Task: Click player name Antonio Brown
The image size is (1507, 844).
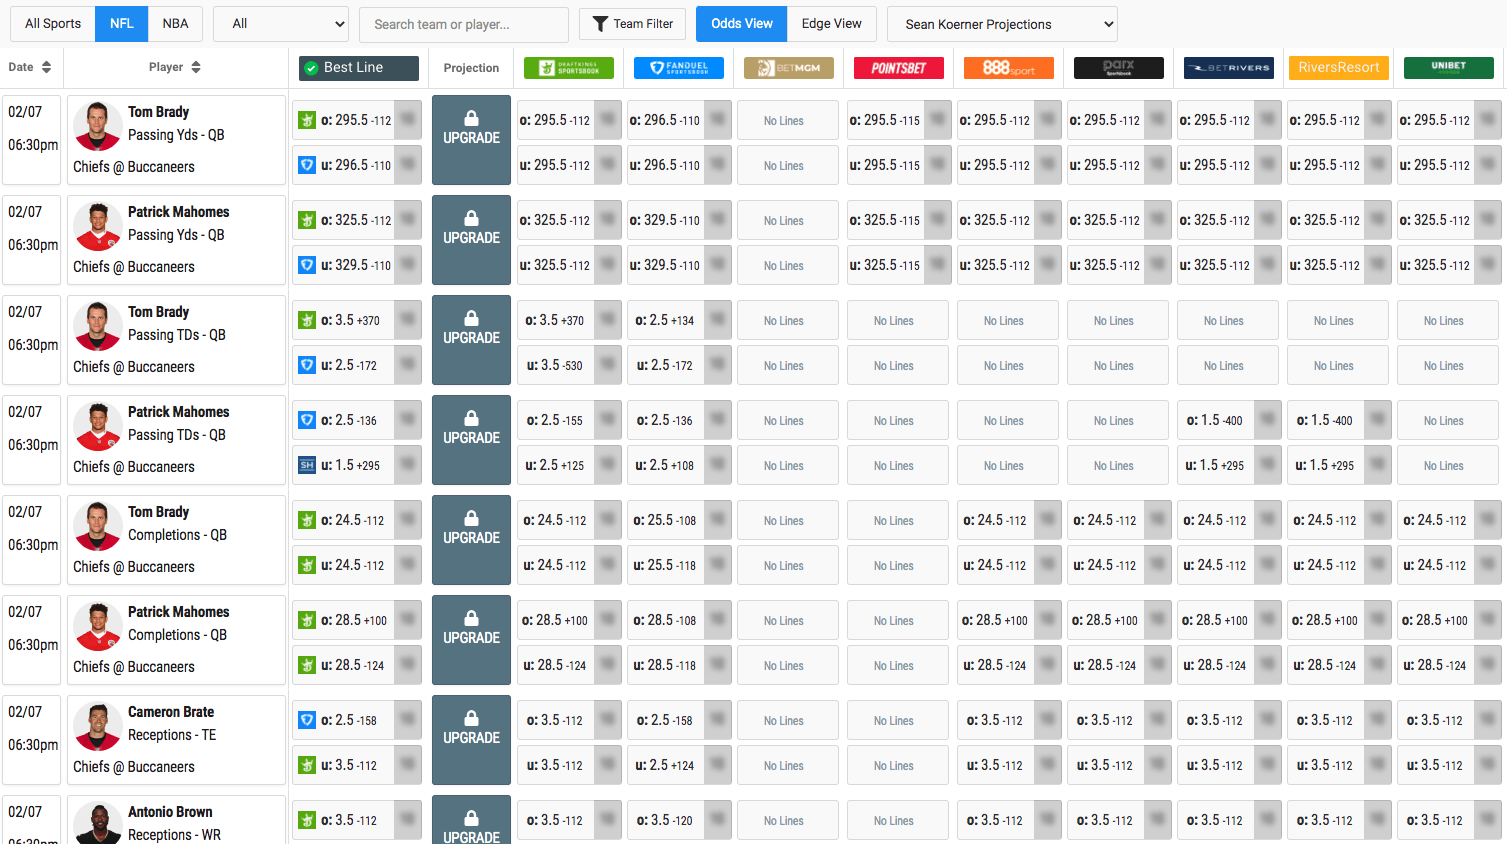Action: click(170, 812)
